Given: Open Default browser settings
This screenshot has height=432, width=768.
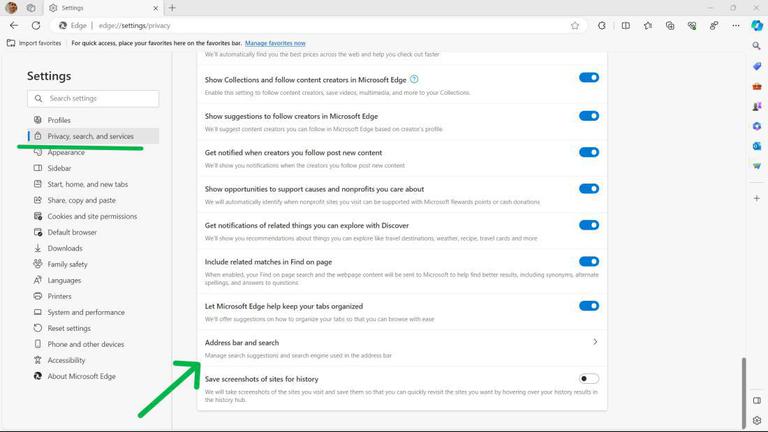Looking at the screenshot, I should (x=93, y=232).
